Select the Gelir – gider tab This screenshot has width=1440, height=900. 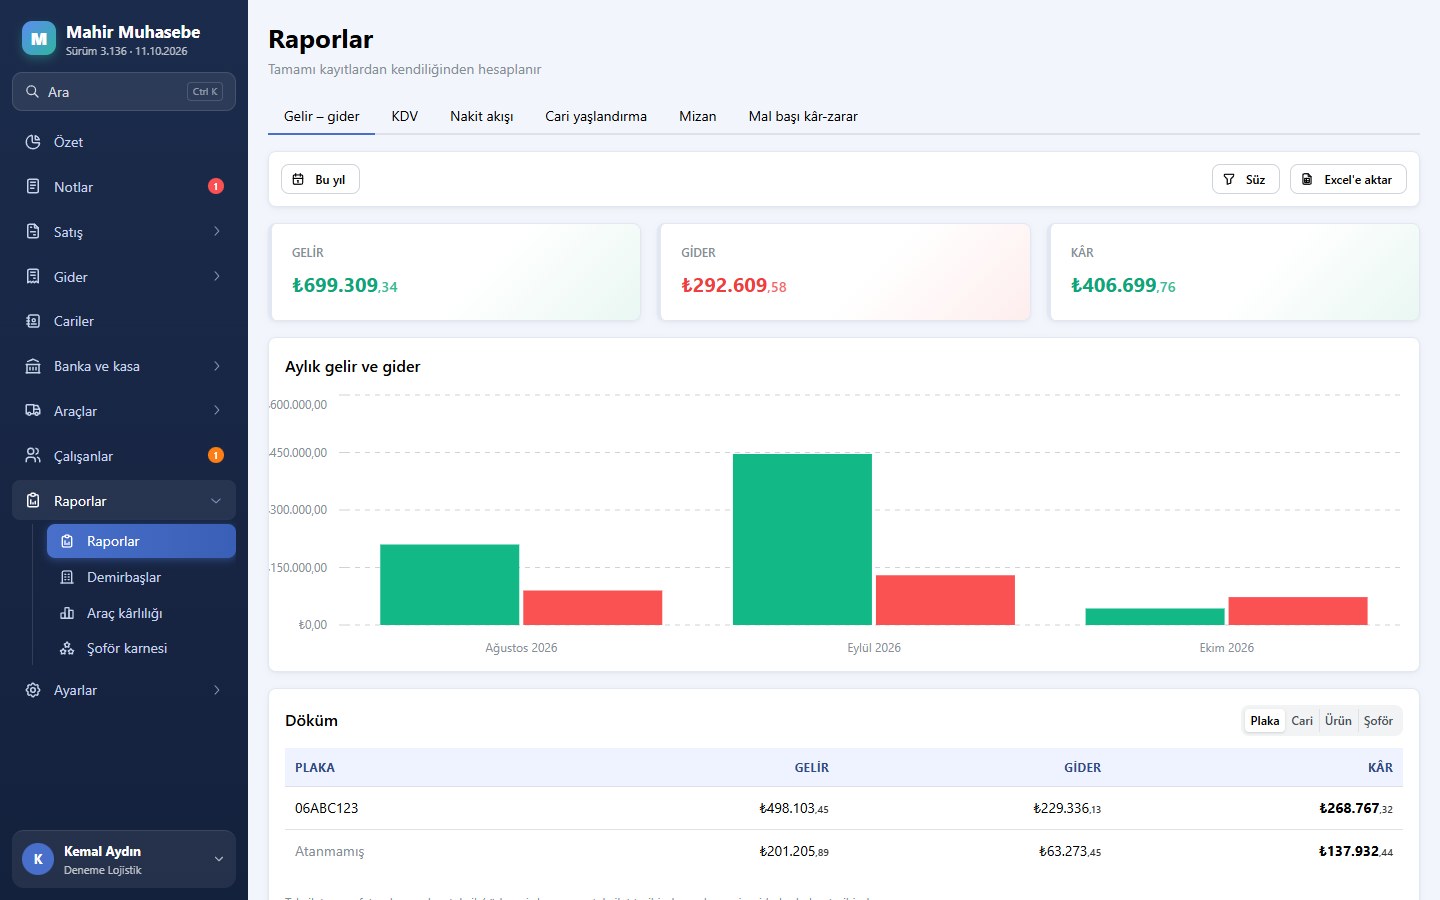point(322,116)
